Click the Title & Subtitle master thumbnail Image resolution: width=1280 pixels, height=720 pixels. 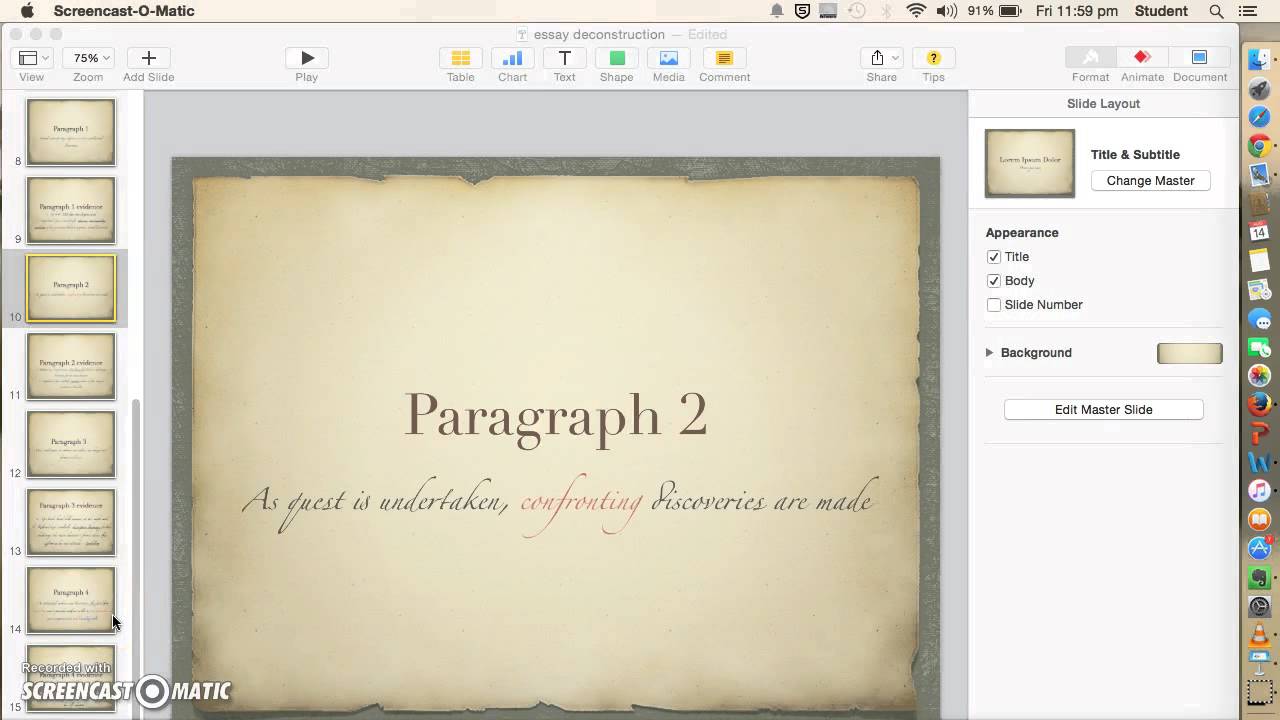click(1030, 163)
